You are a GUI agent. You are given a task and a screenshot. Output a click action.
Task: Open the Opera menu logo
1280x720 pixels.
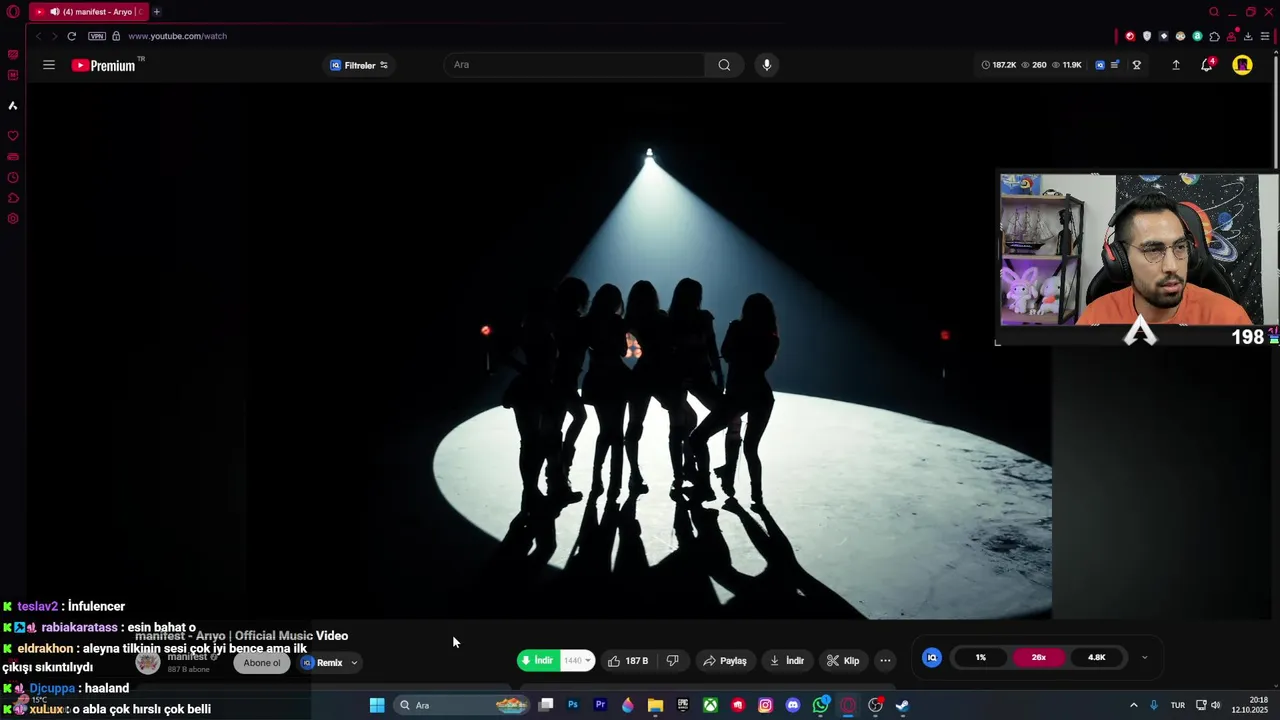point(13,12)
